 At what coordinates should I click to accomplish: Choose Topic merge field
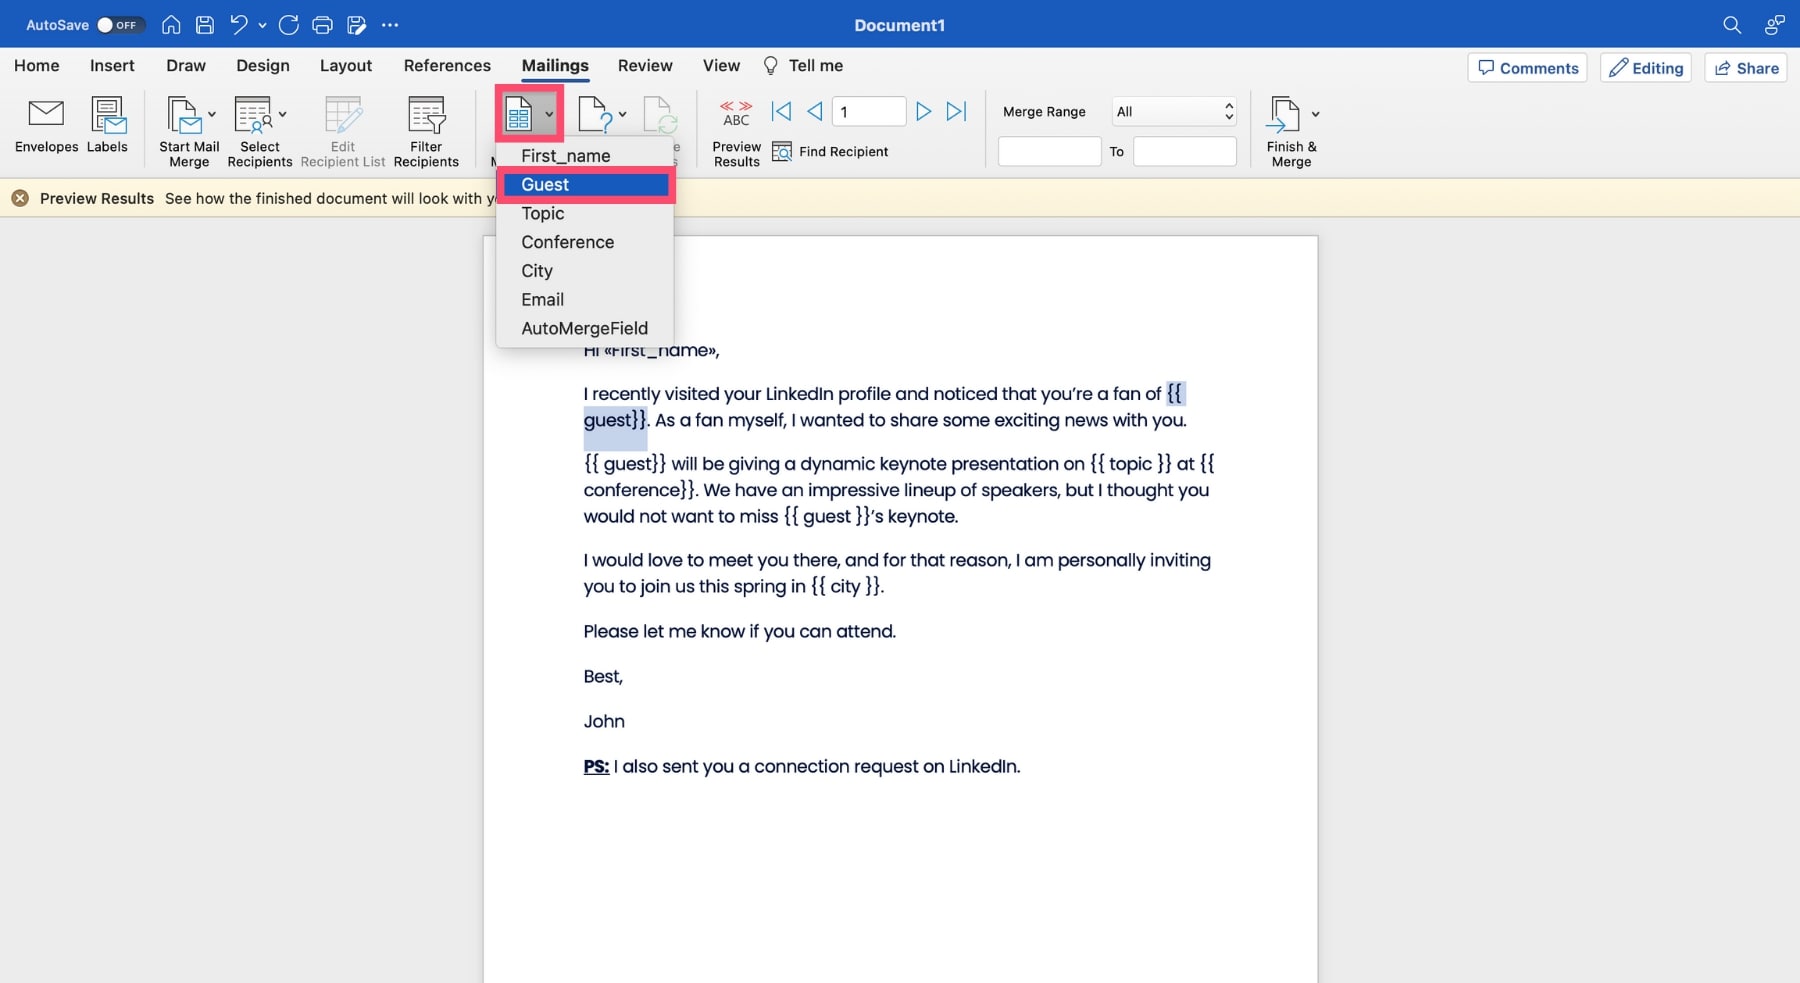click(585, 213)
